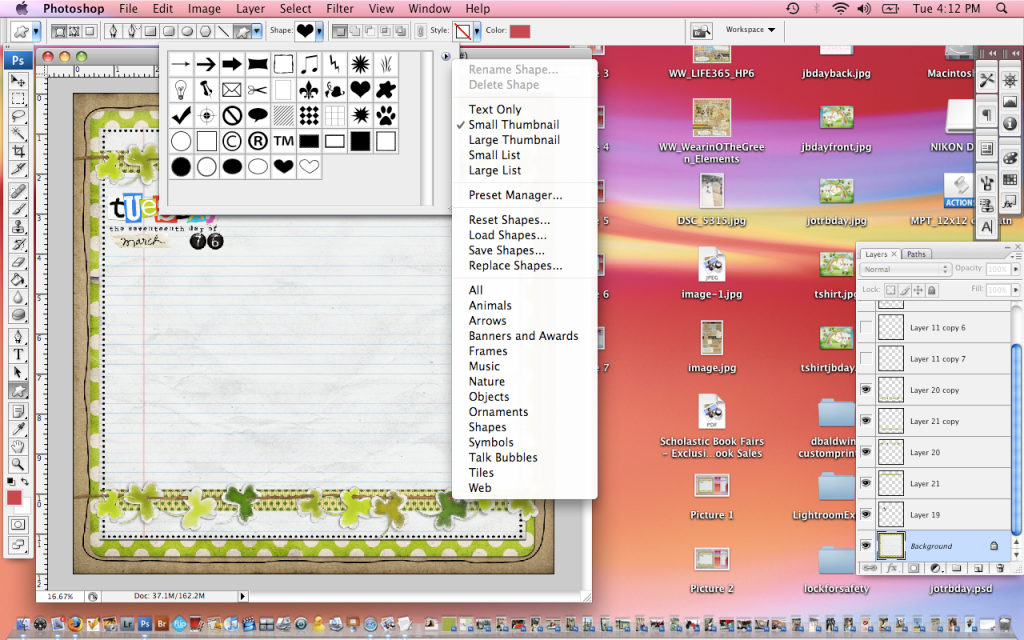Open the Workspace dropdown
The width and height of the screenshot is (1024, 640).
click(750, 30)
